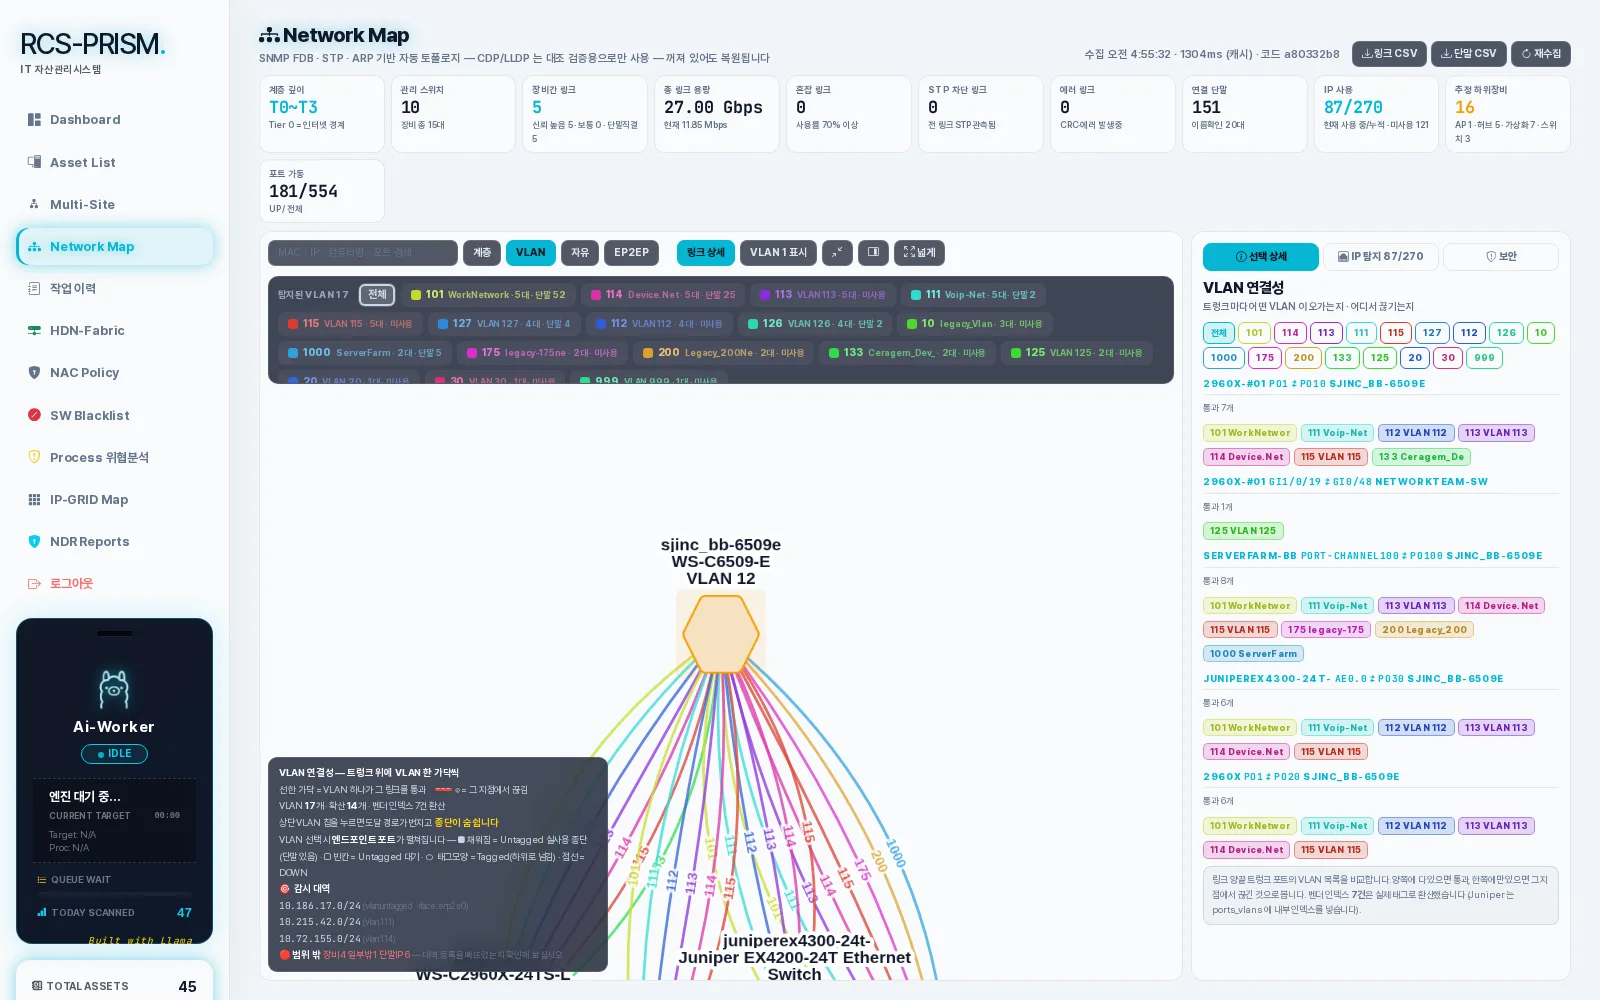Screen dimensions: 1600x1000
Task: Click the collapse arrows icon in the map toolbar
Action: coord(837,253)
